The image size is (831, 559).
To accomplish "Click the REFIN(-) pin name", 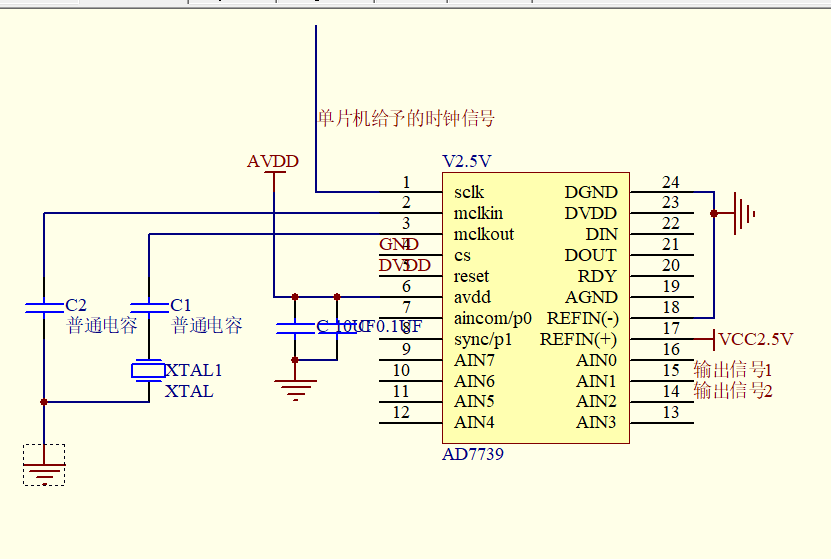I will click(x=582, y=318).
